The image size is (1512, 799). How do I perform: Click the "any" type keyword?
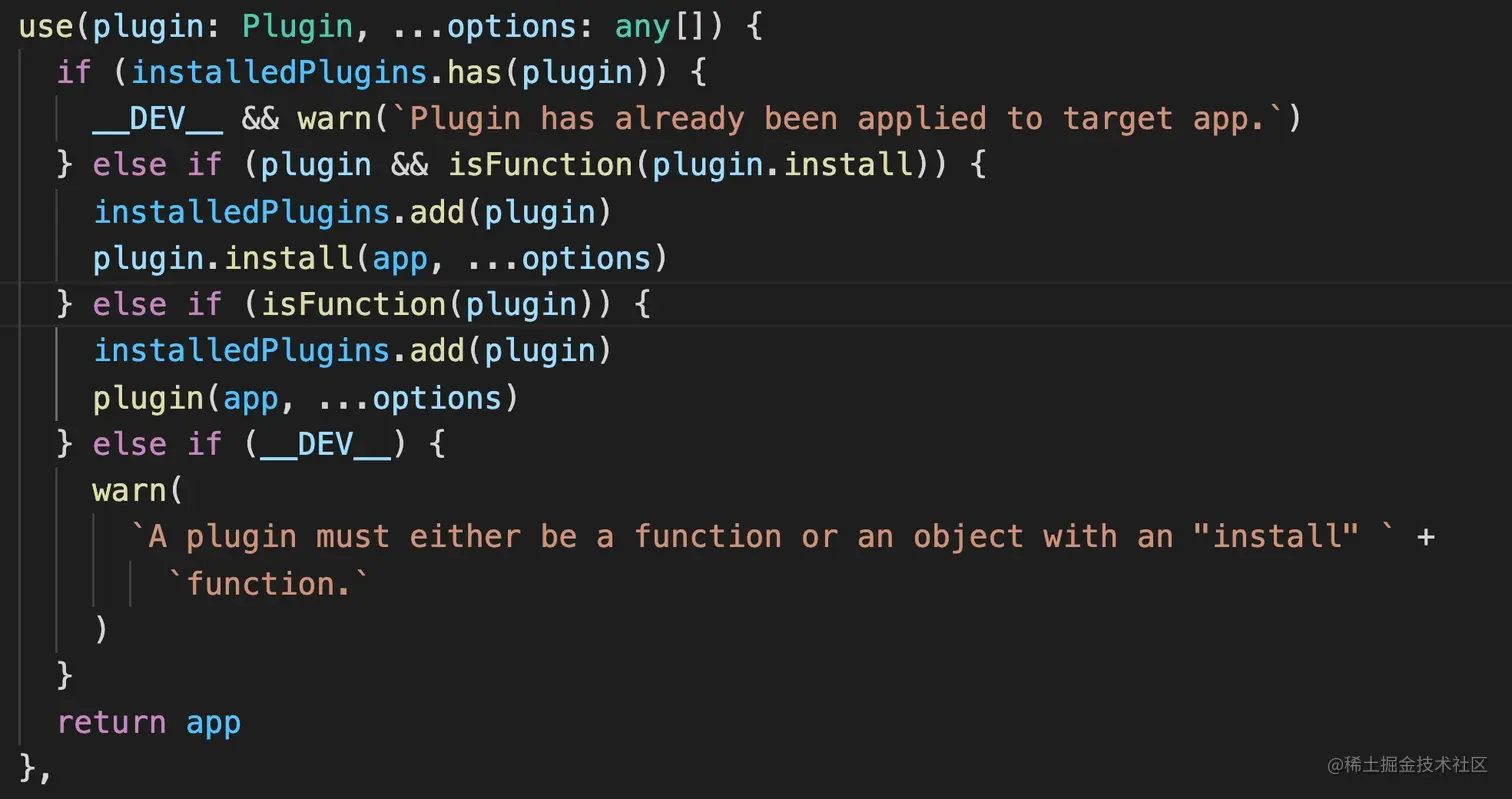click(x=641, y=26)
